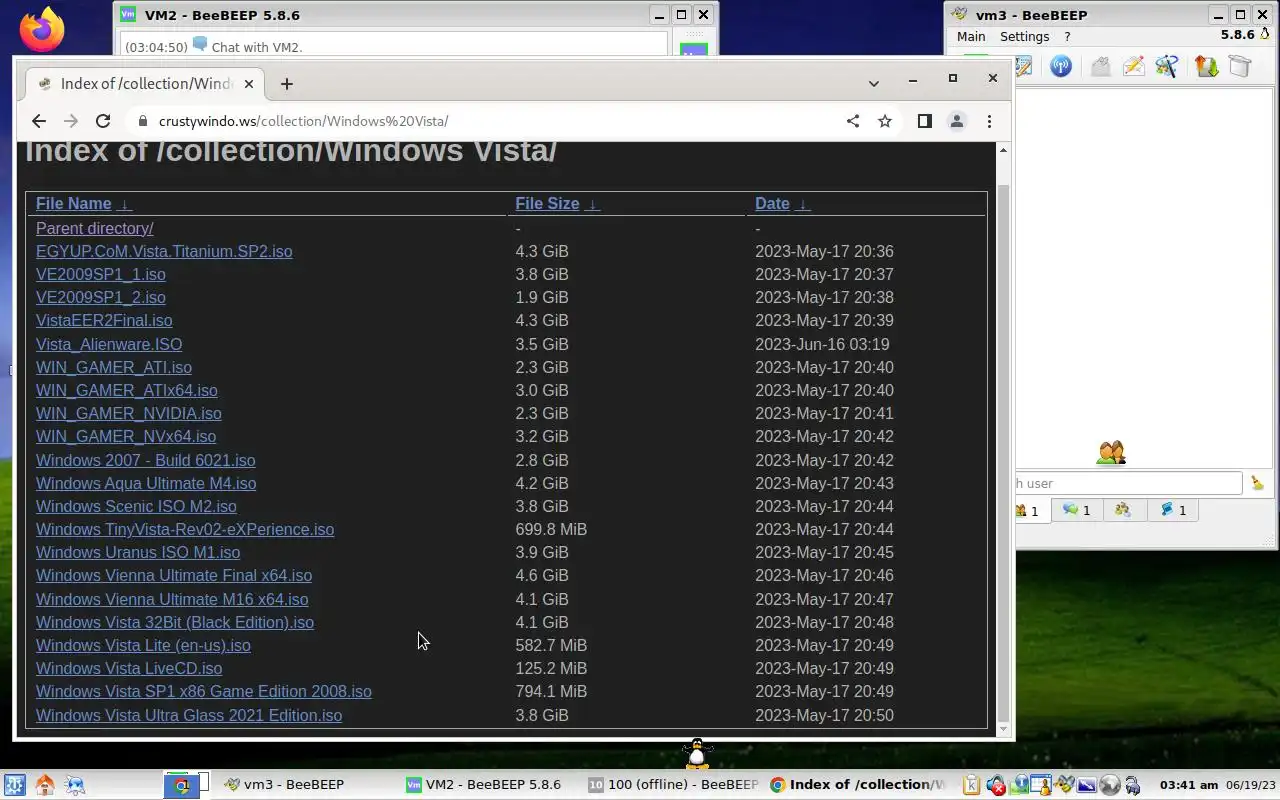
Task: Click Windows Aqua Ultimate M4.iso
Action: click(146, 483)
